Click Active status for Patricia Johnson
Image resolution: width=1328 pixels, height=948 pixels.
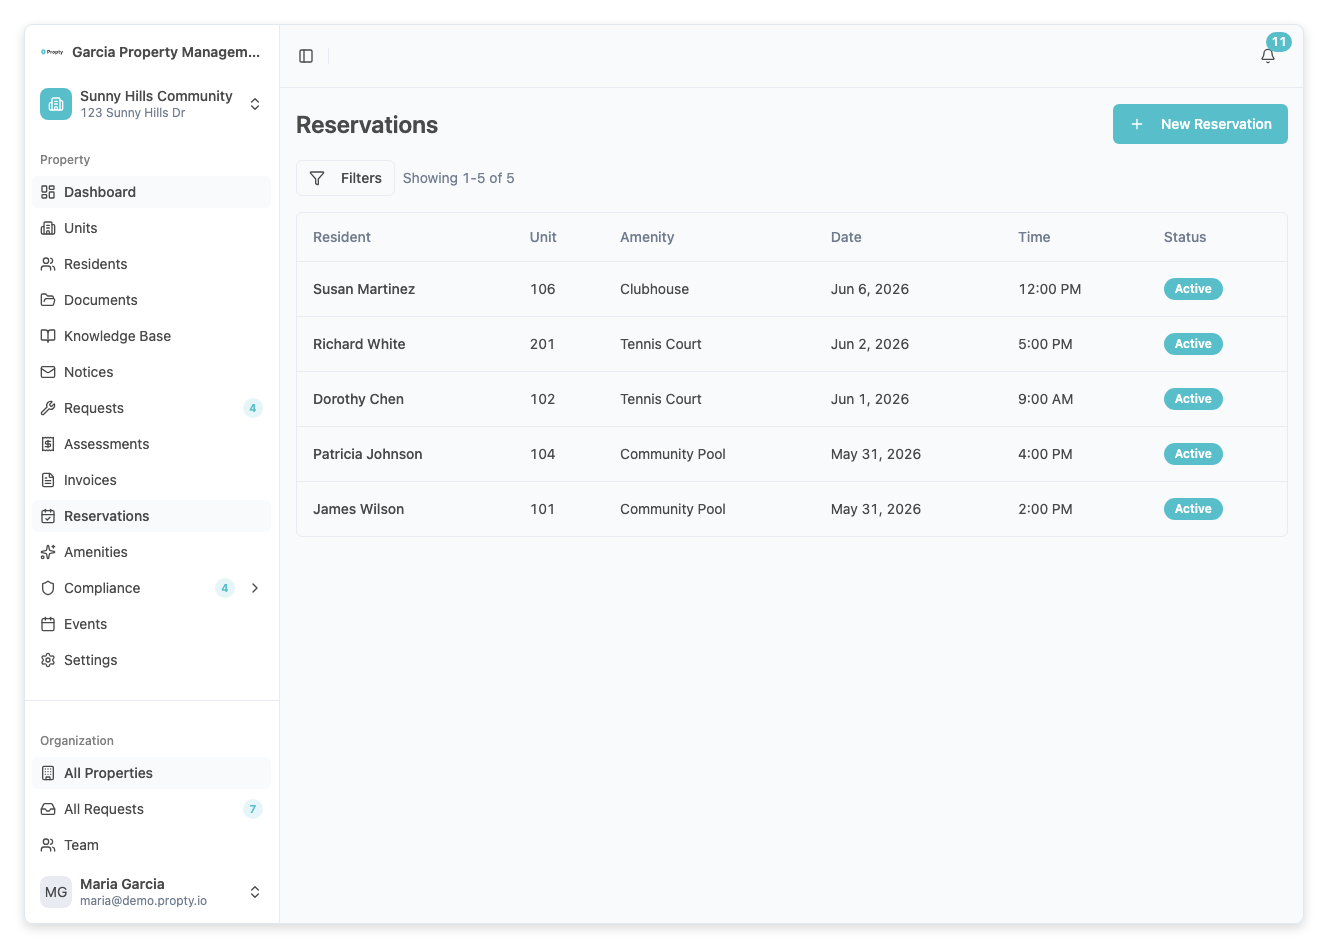pyautogui.click(x=1193, y=454)
